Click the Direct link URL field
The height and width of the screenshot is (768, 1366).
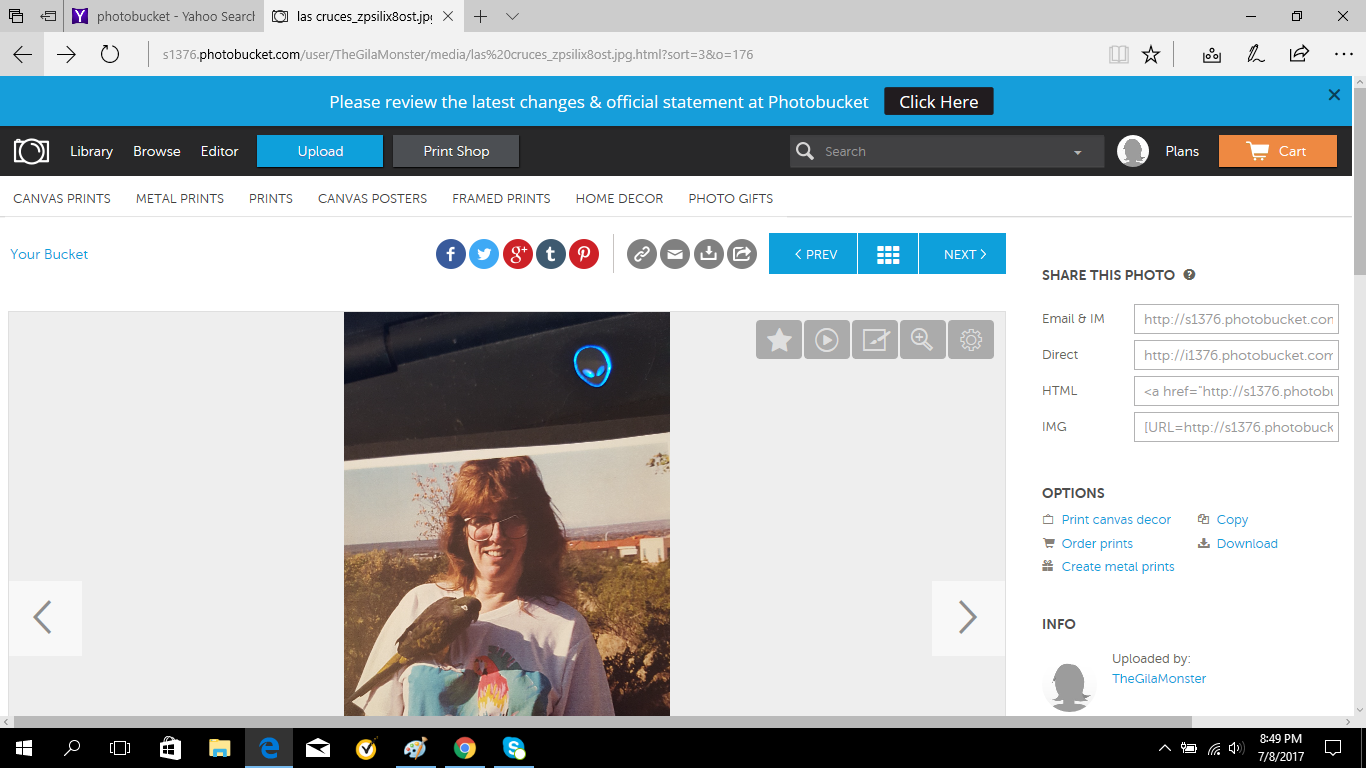1236,355
